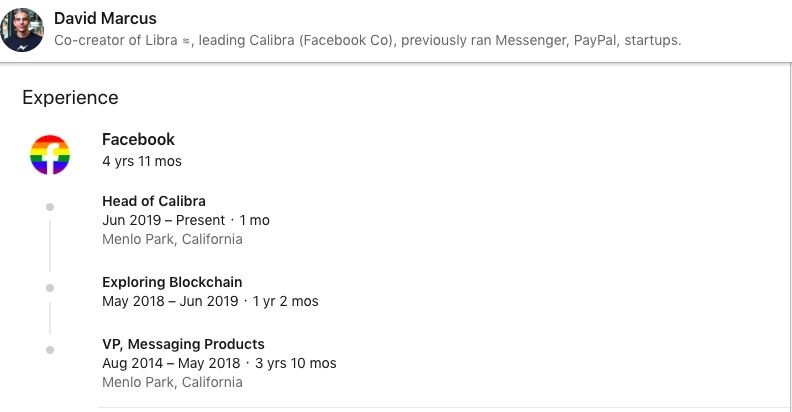Click the timeline line below Head of Calibra dot
The image size is (792, 412).
50,245
